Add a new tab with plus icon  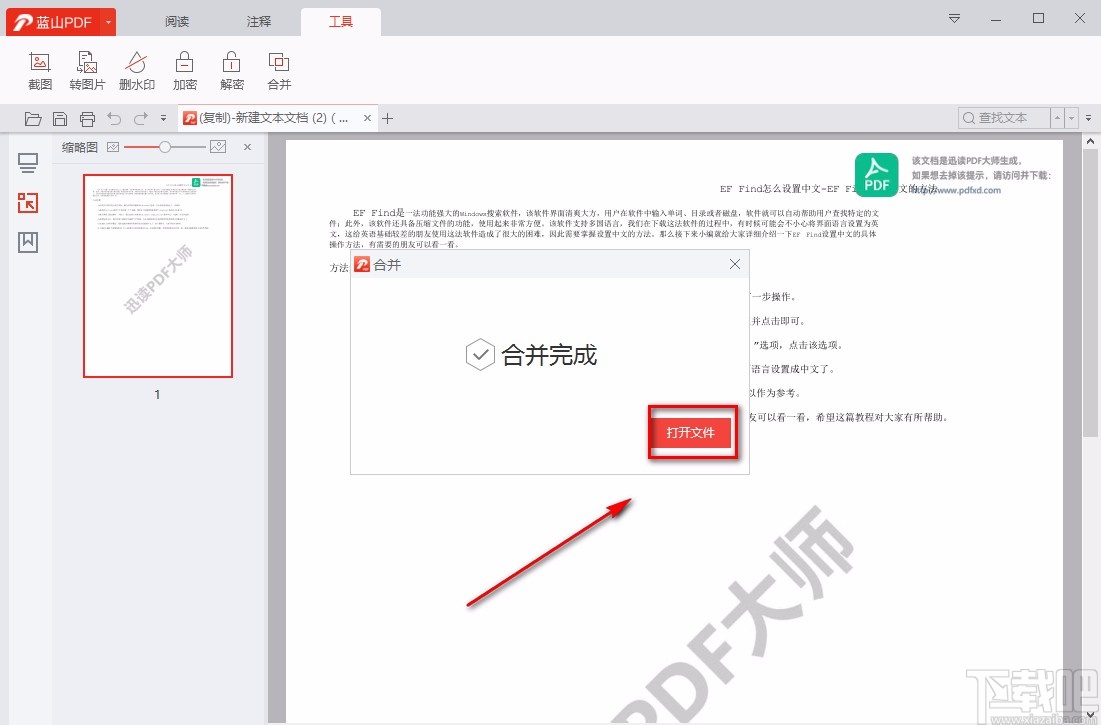tap(388, 119)
